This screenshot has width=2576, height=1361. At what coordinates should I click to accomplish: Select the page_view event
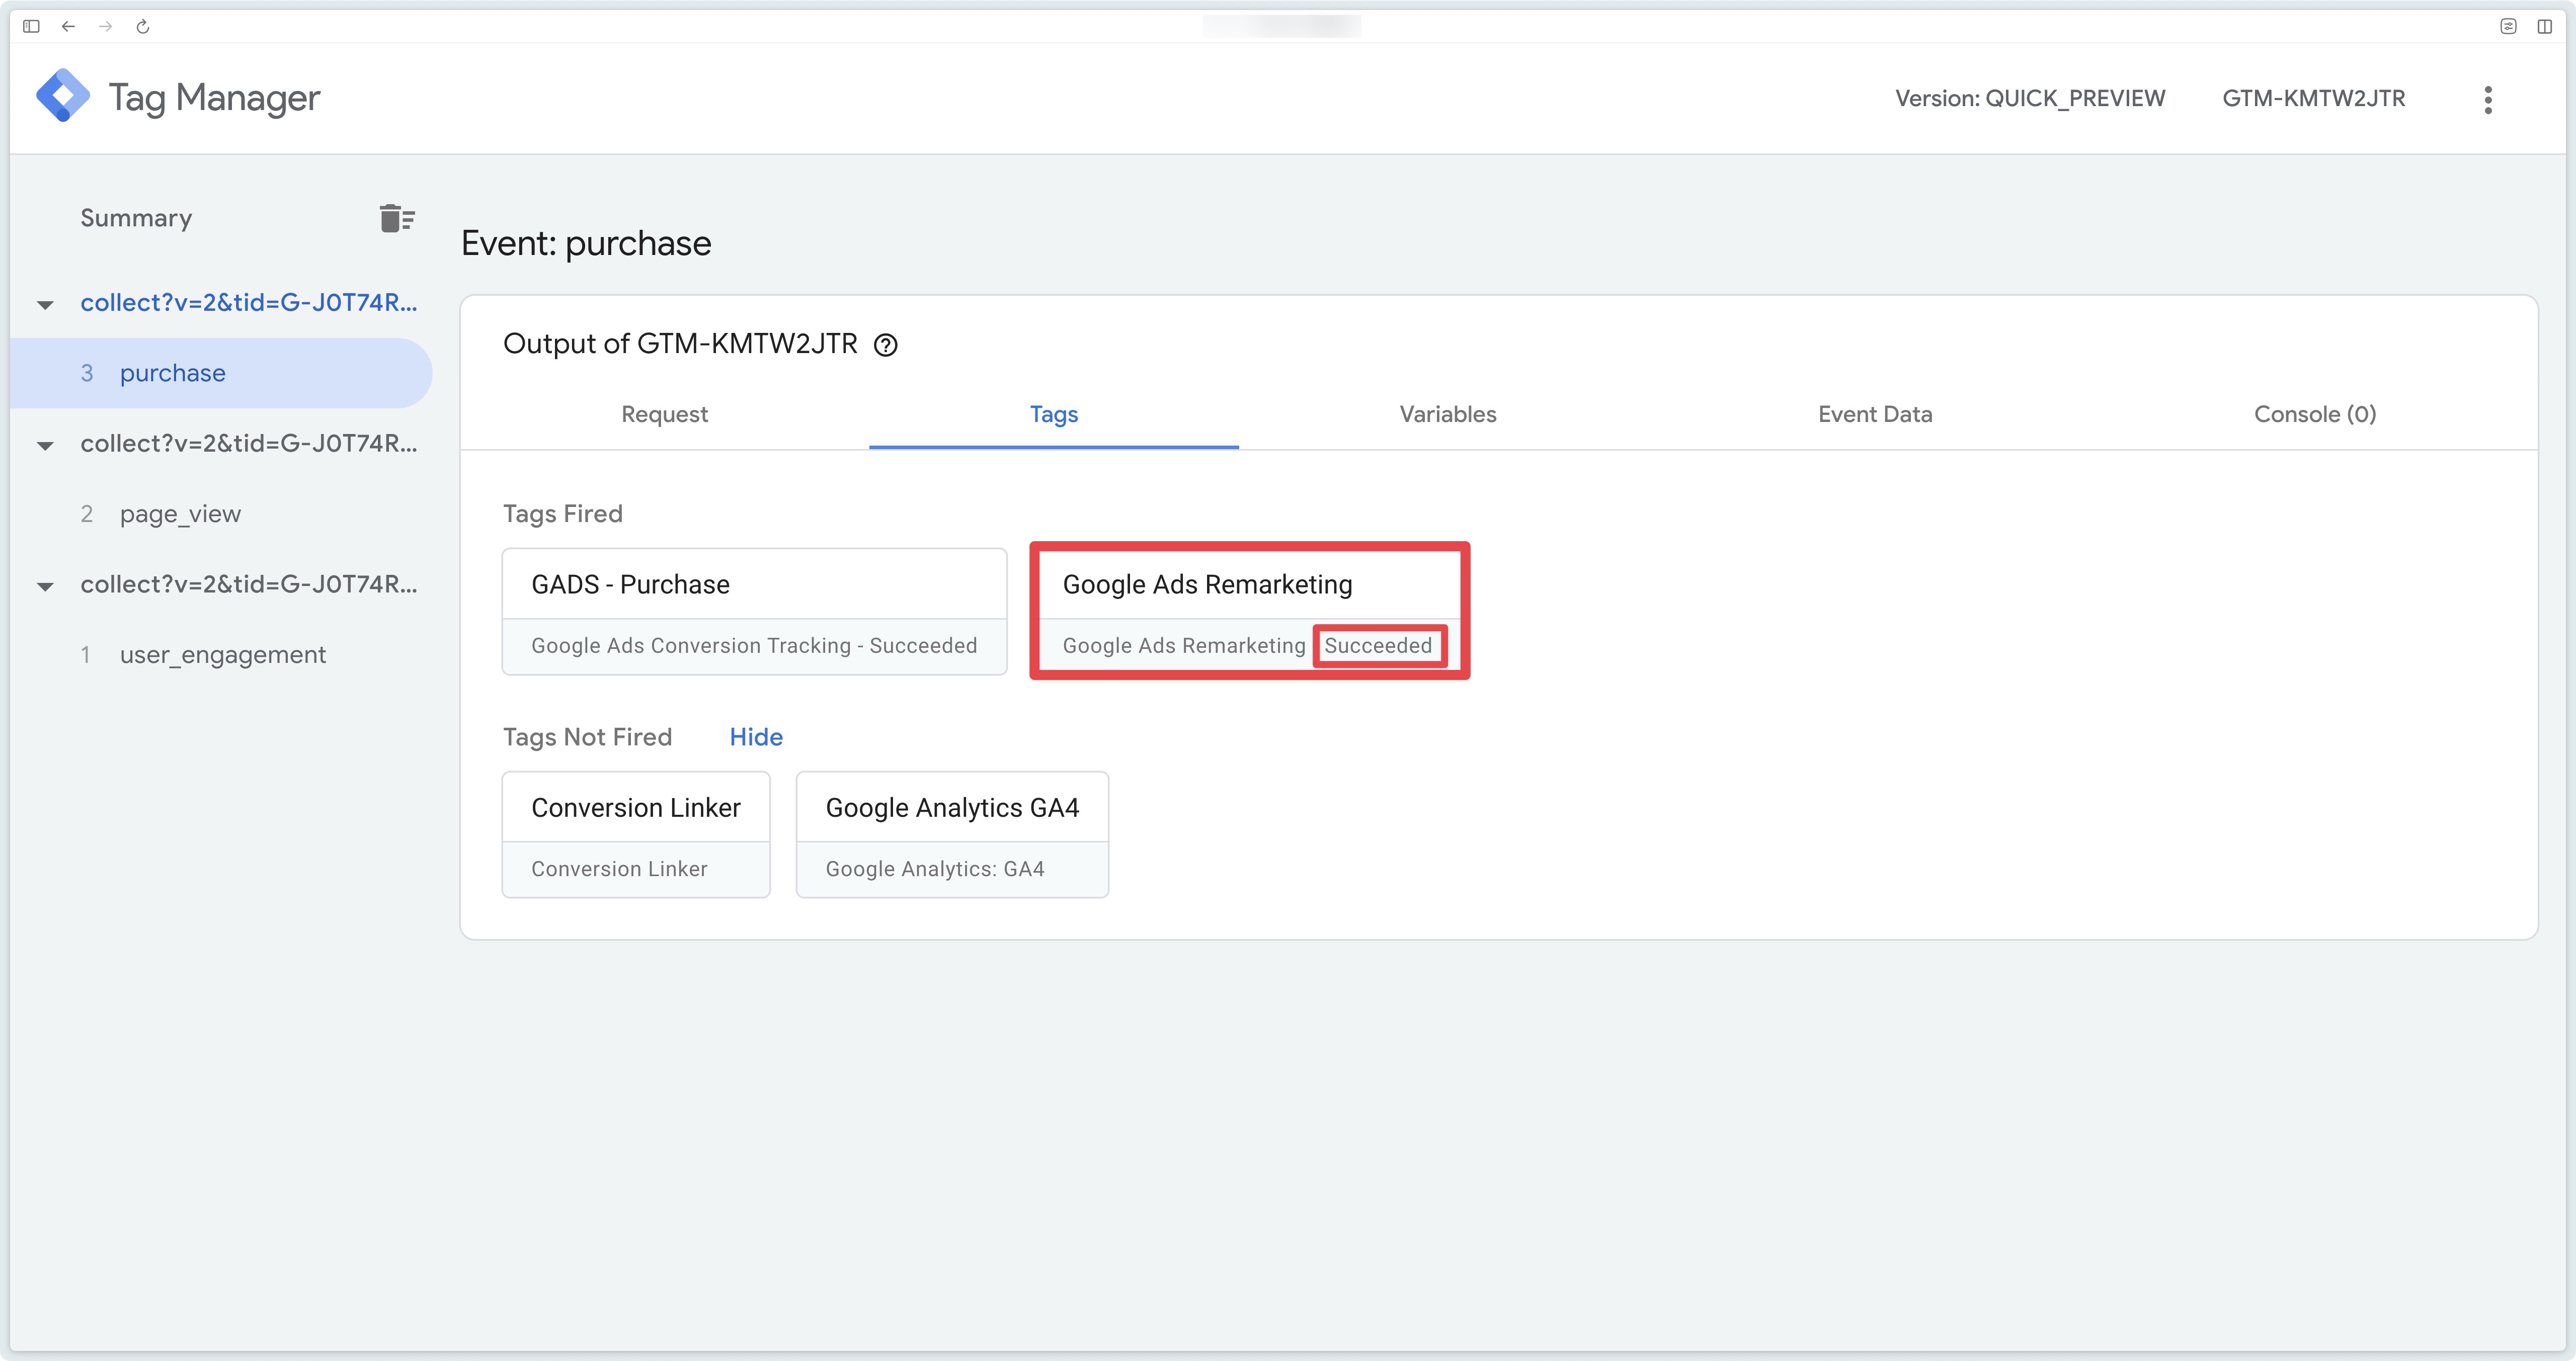[180, 514]
